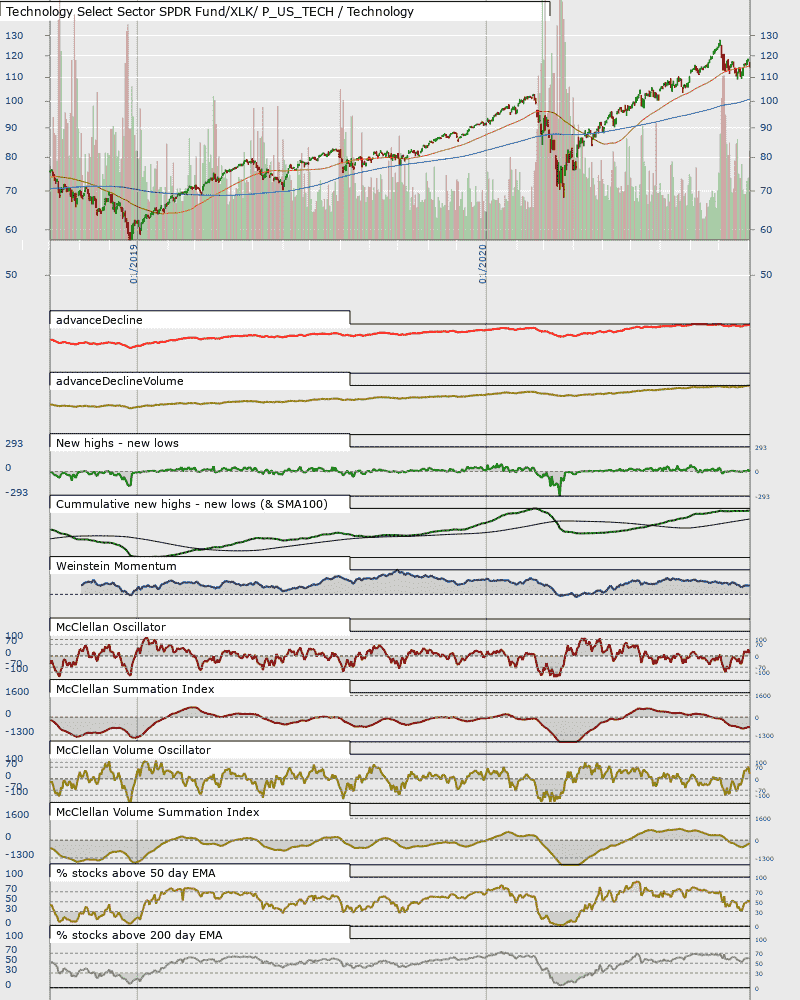Click the 293 value left of New highs panel
Image resolution: width=800 pixels, height=1000 pixels.
pyautogui.click(x=14, y=444)
